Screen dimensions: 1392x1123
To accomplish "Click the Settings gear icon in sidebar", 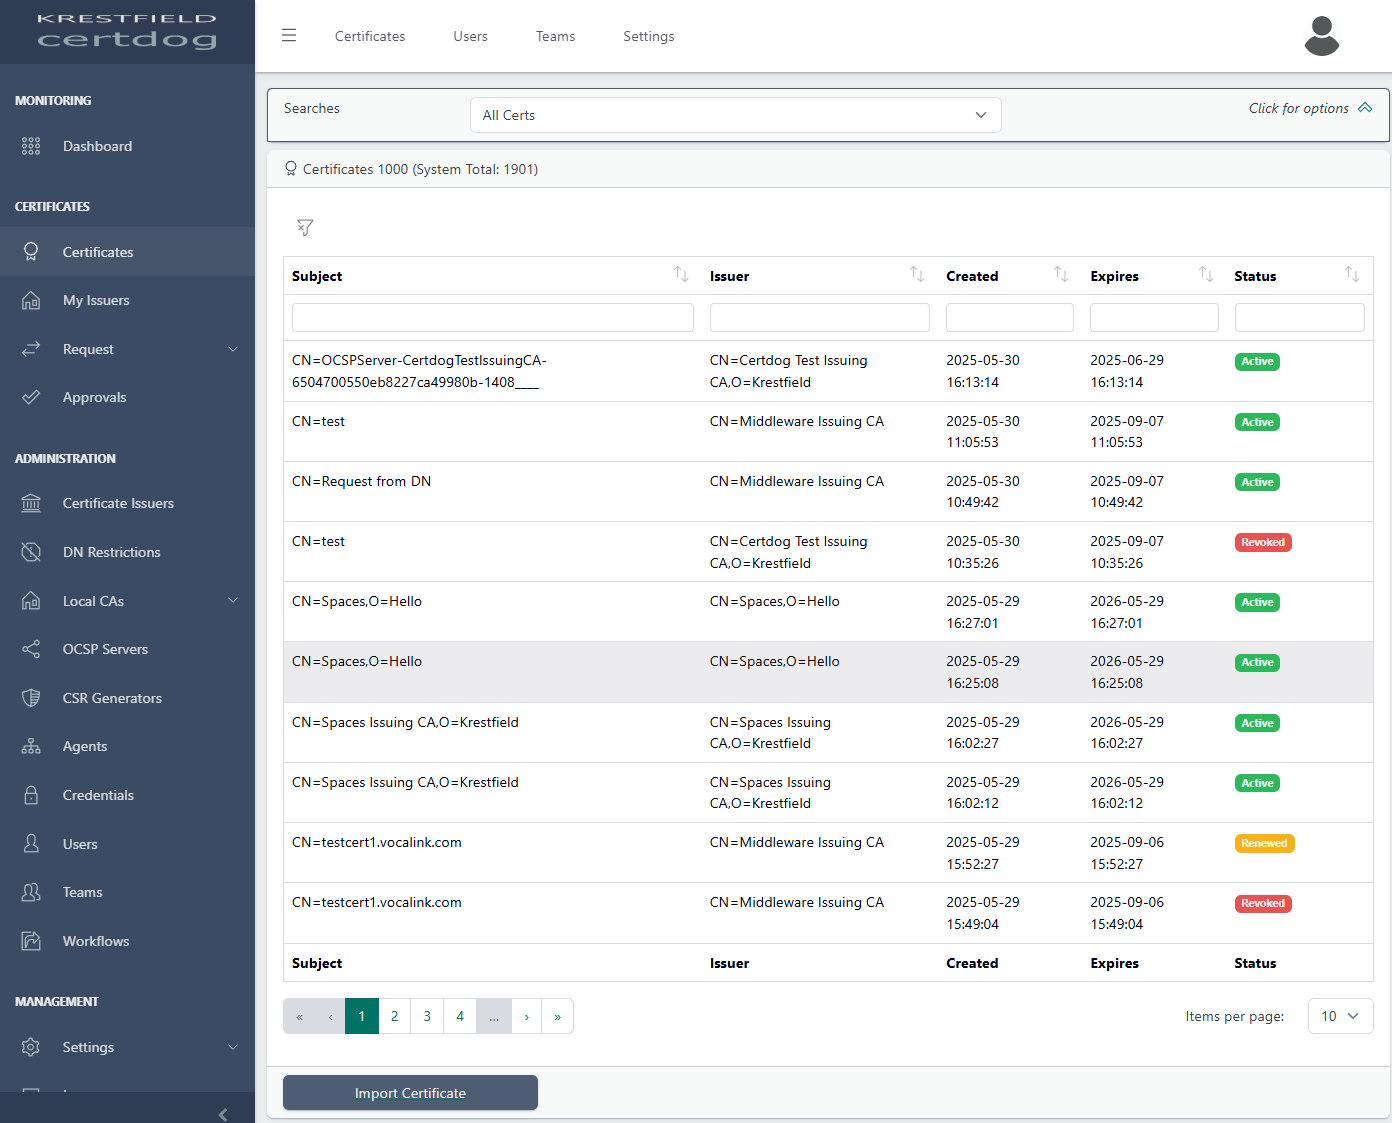I will [x=31, y=1047].
